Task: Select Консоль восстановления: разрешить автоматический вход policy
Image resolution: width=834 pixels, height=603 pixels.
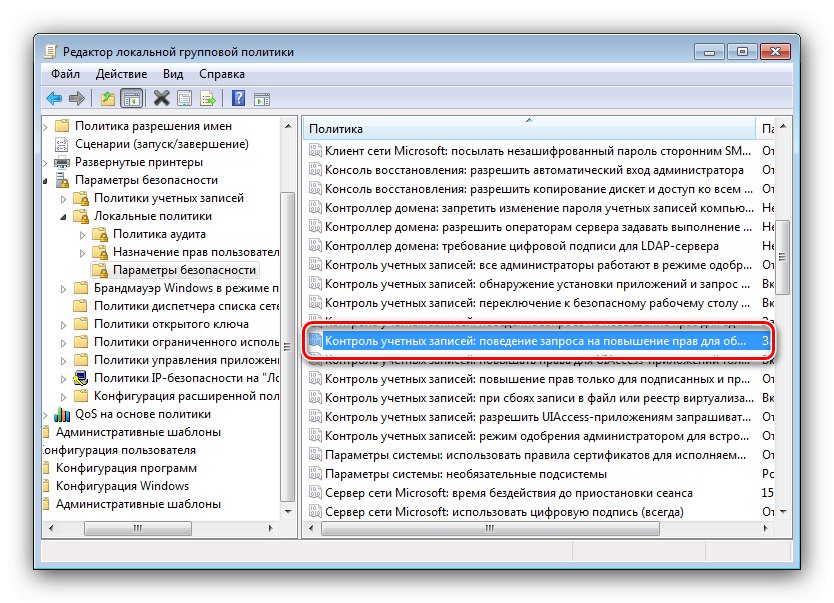Action: point(534,170)
